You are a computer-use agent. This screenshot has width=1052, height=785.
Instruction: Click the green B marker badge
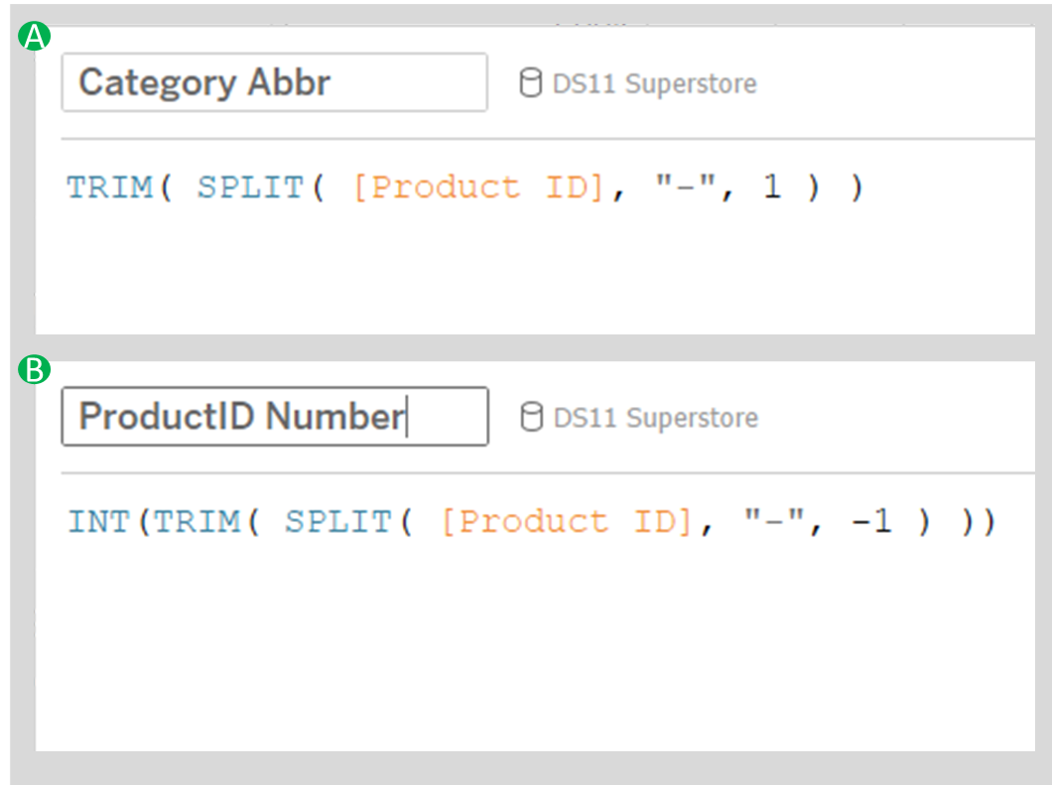click(33, 370)
